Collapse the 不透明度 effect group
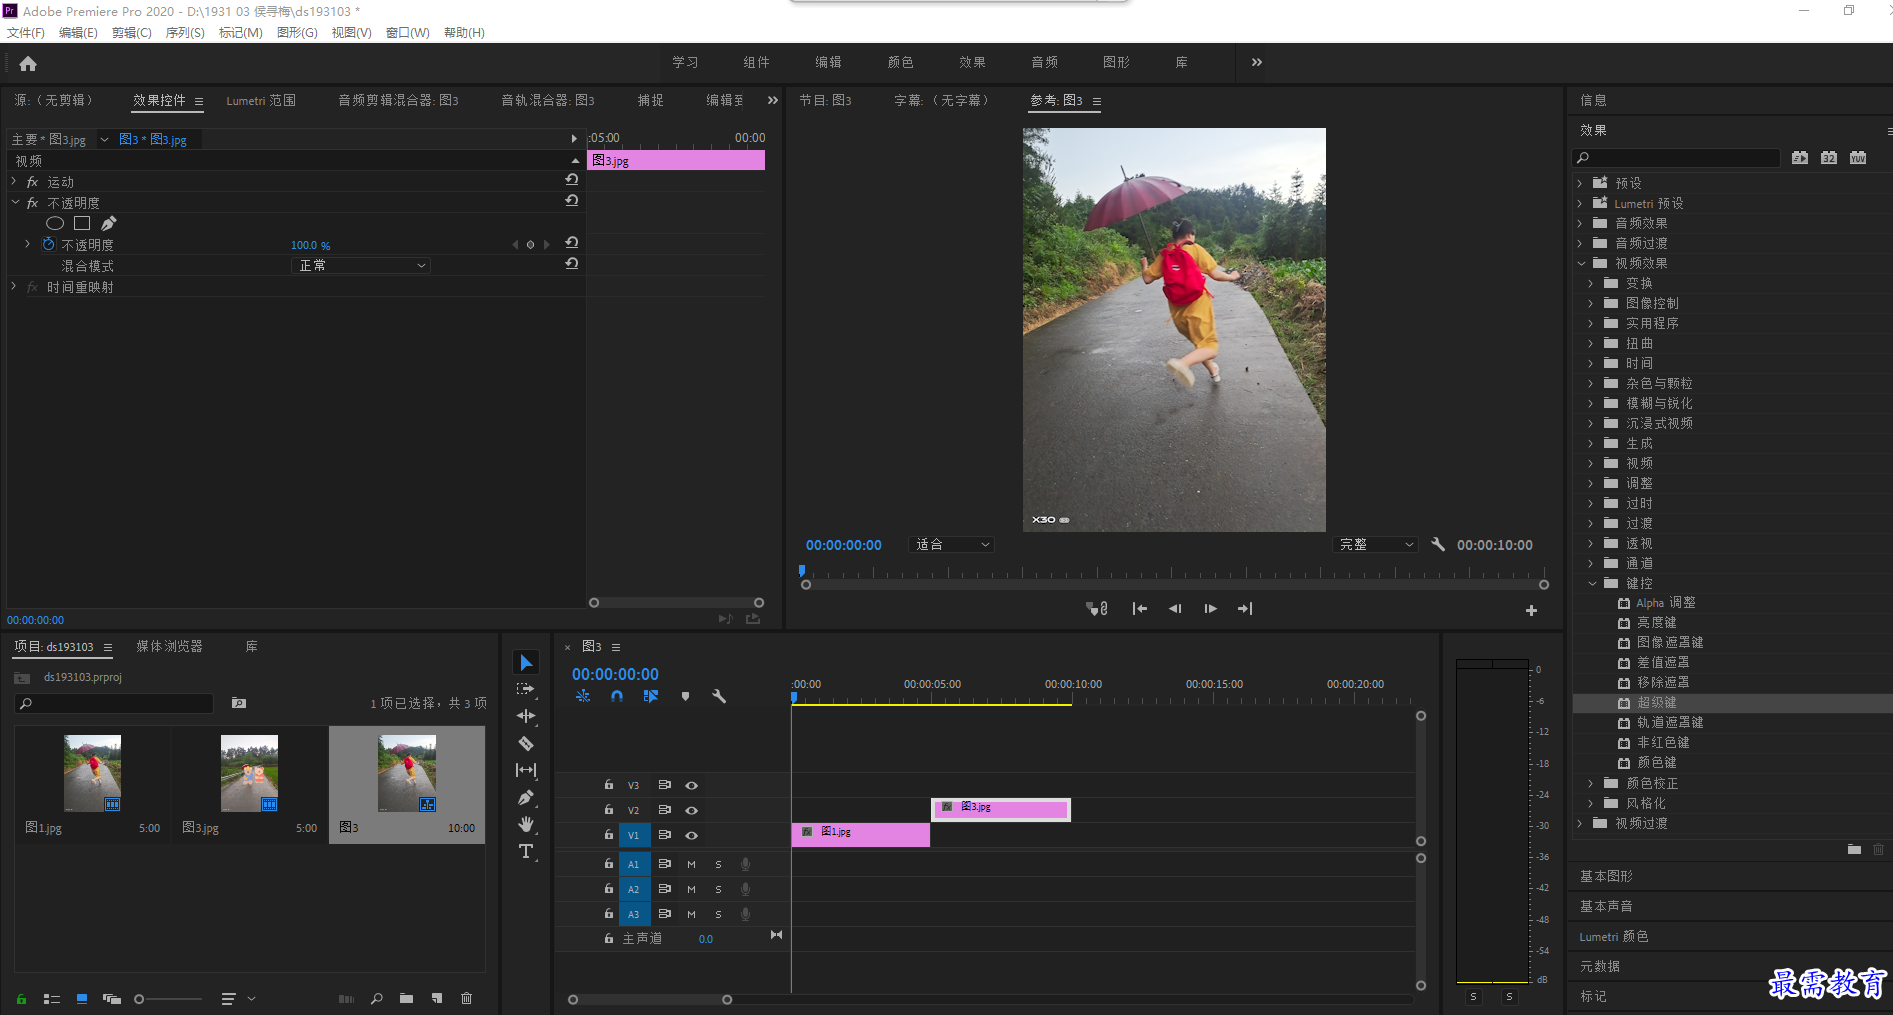1893x1015 pixels. [15, 202]
